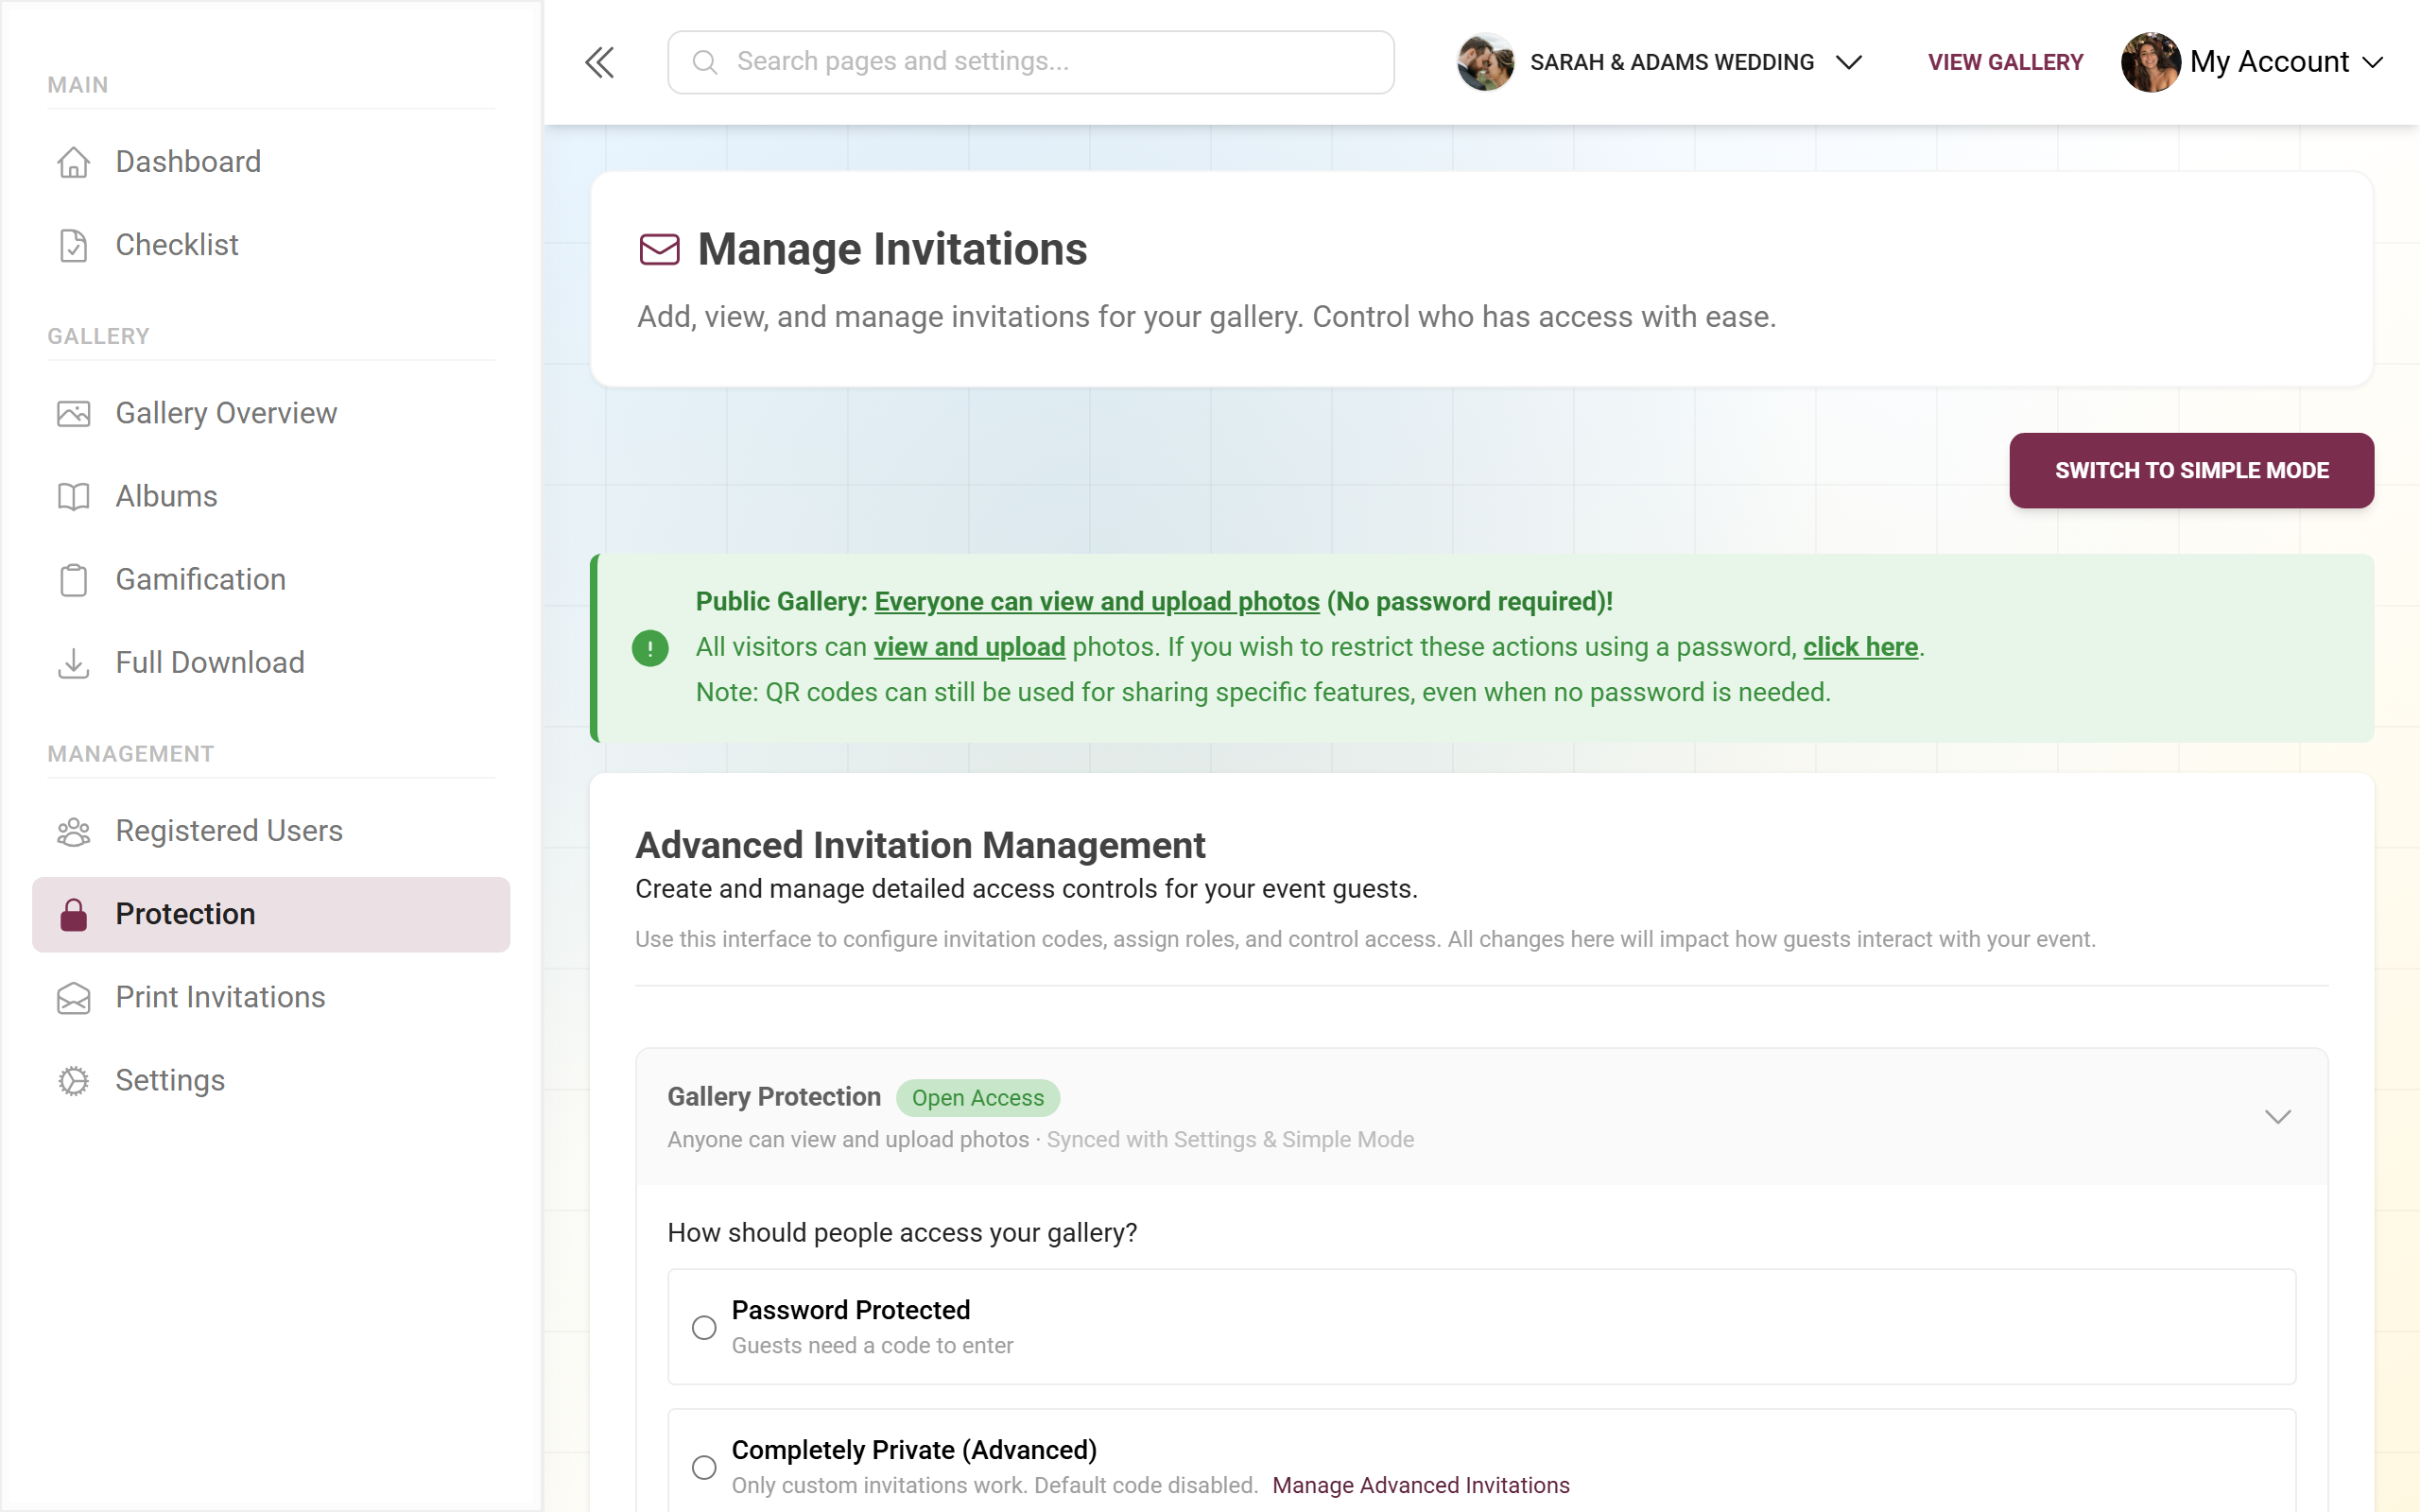Click the Open Access status badge
This screenshot has width=2420, height=1512.
click(977, 1097)
